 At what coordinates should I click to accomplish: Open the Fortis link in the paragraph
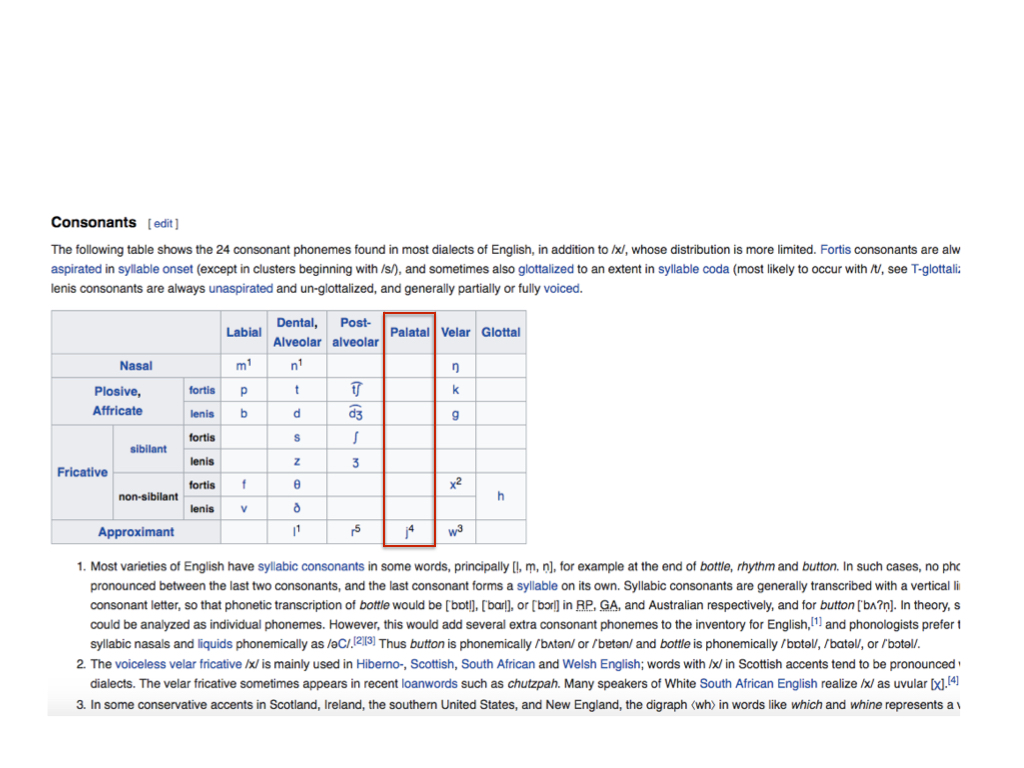[x=836, y=249]
